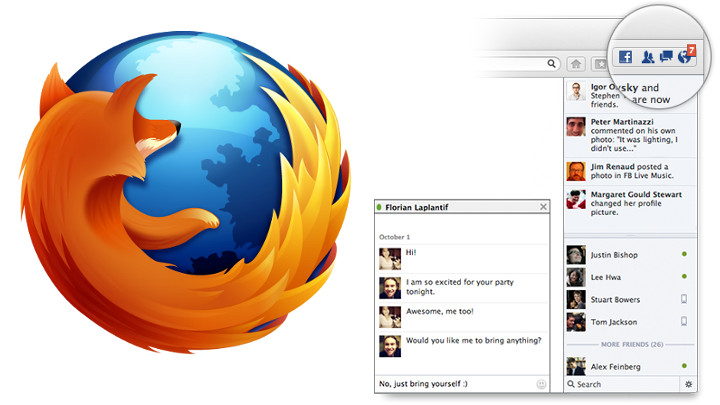Click Jim Renaud's avatar in ticker
Image resolution: width=720 pixels, height=405 pixels.
[576, 171]
